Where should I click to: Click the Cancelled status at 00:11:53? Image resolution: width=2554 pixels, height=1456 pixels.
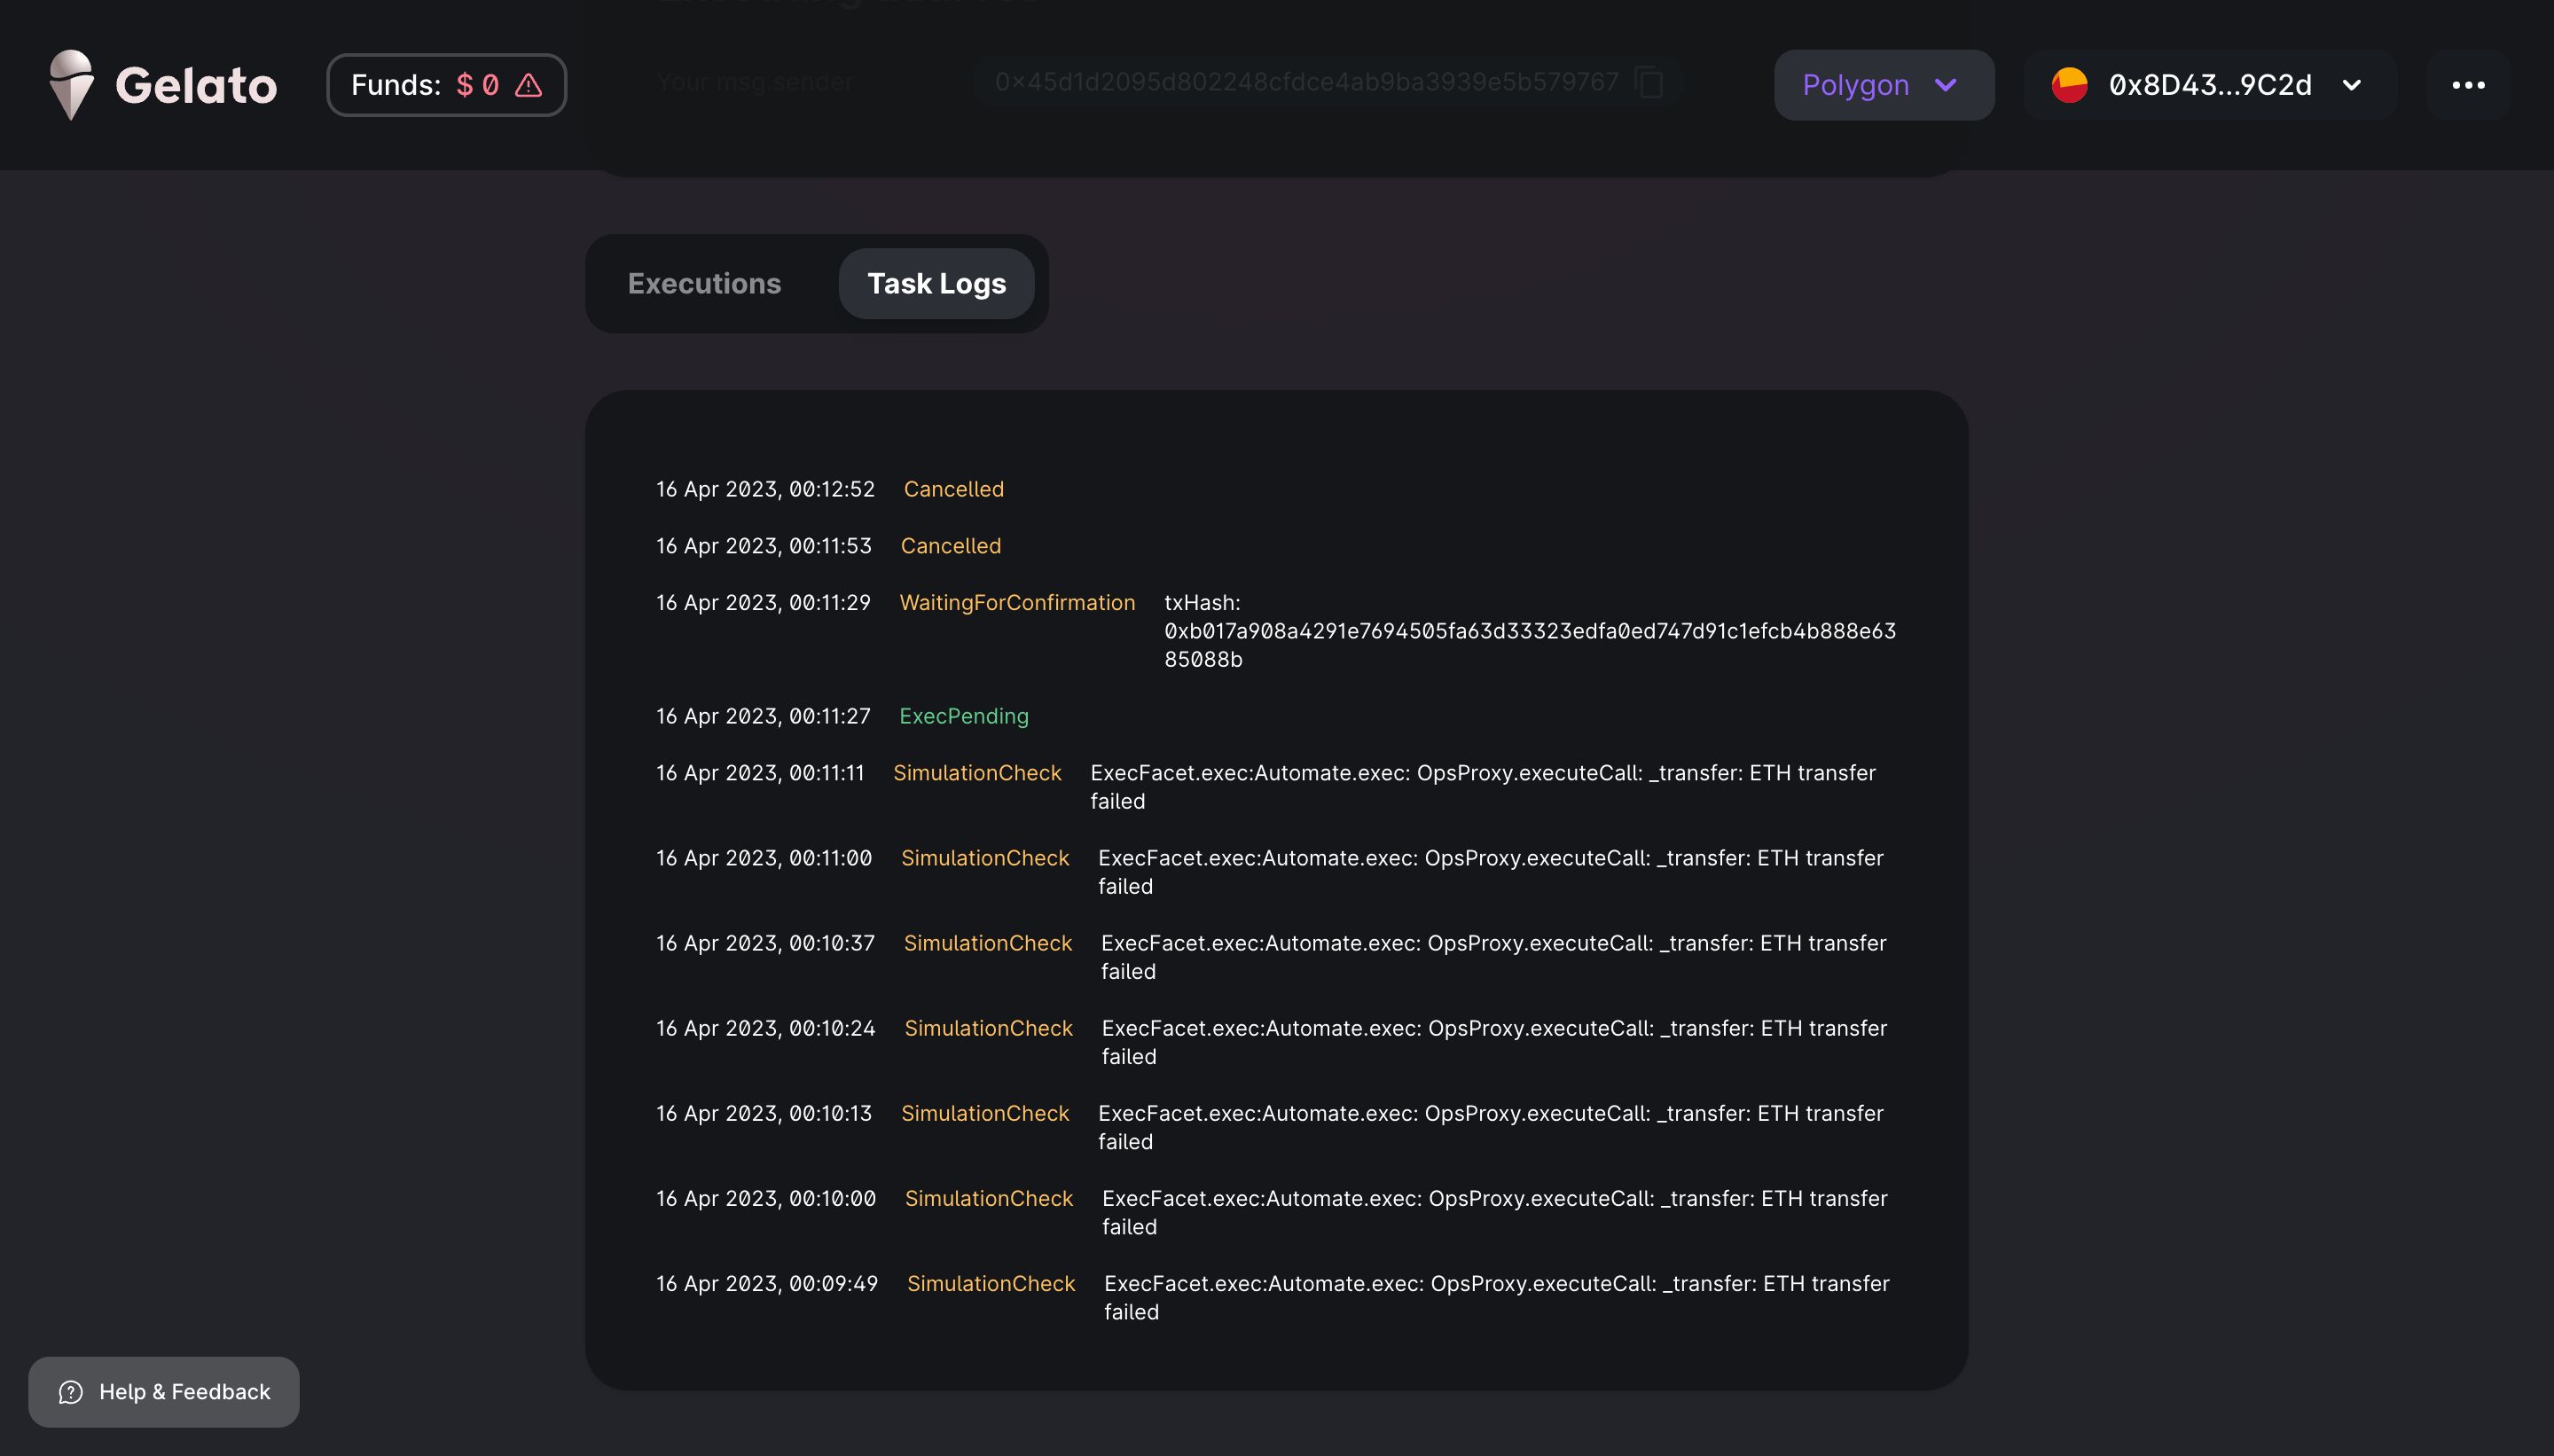pyautogui.click(x=950, y=546)
